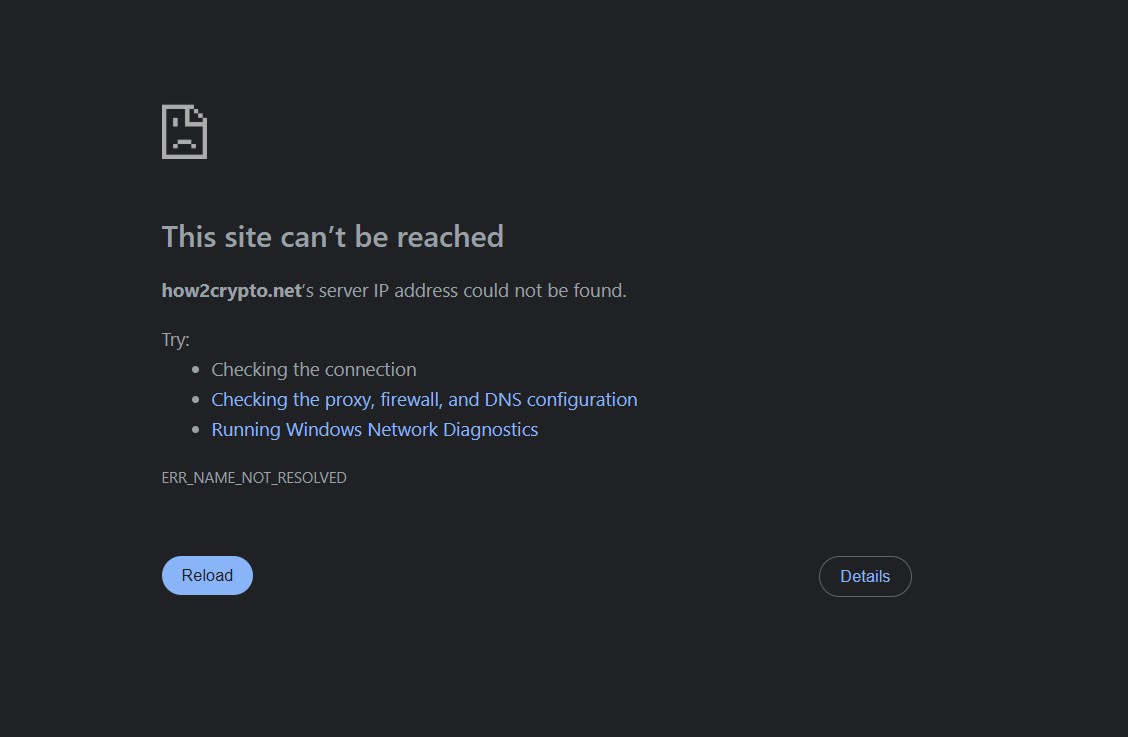Select the ERR_NAME_NOT_RESOLVED error code
The height and width of the screenshot is (737, 1128).
(254, 478)
